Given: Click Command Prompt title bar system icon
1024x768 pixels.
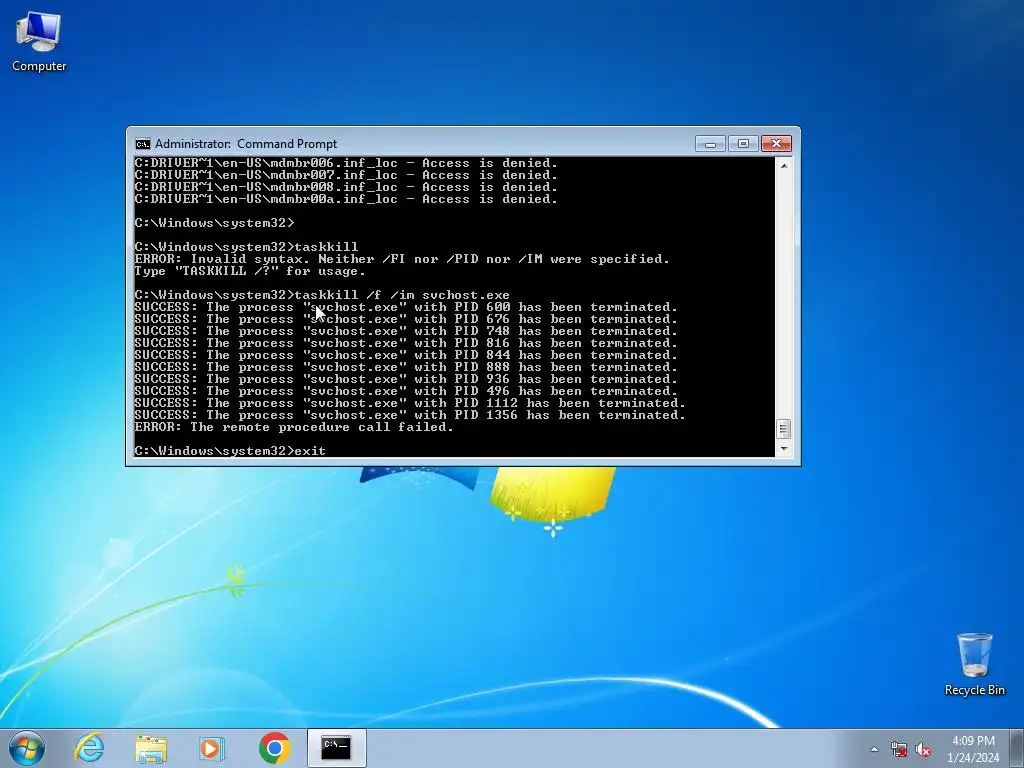Looking at the screenshot, I should (142, 144).
